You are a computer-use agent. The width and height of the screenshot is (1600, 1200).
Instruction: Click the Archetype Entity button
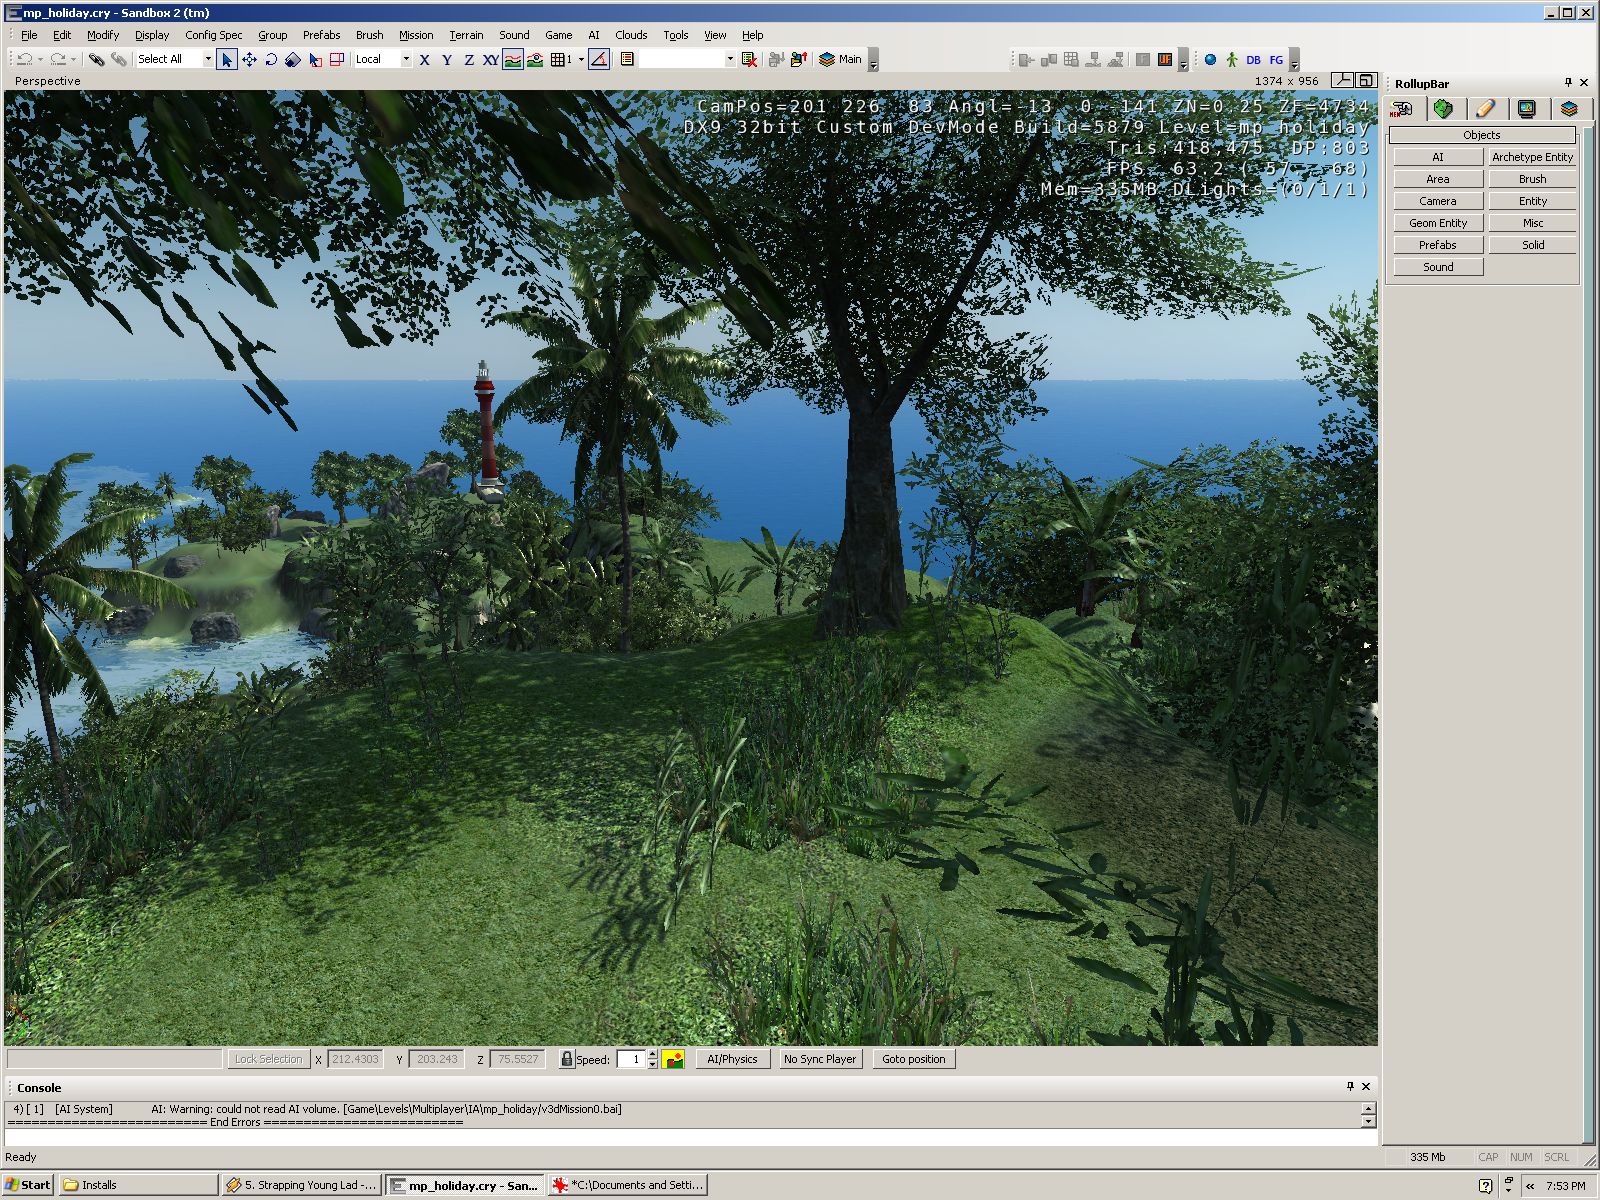point(1532,157)
